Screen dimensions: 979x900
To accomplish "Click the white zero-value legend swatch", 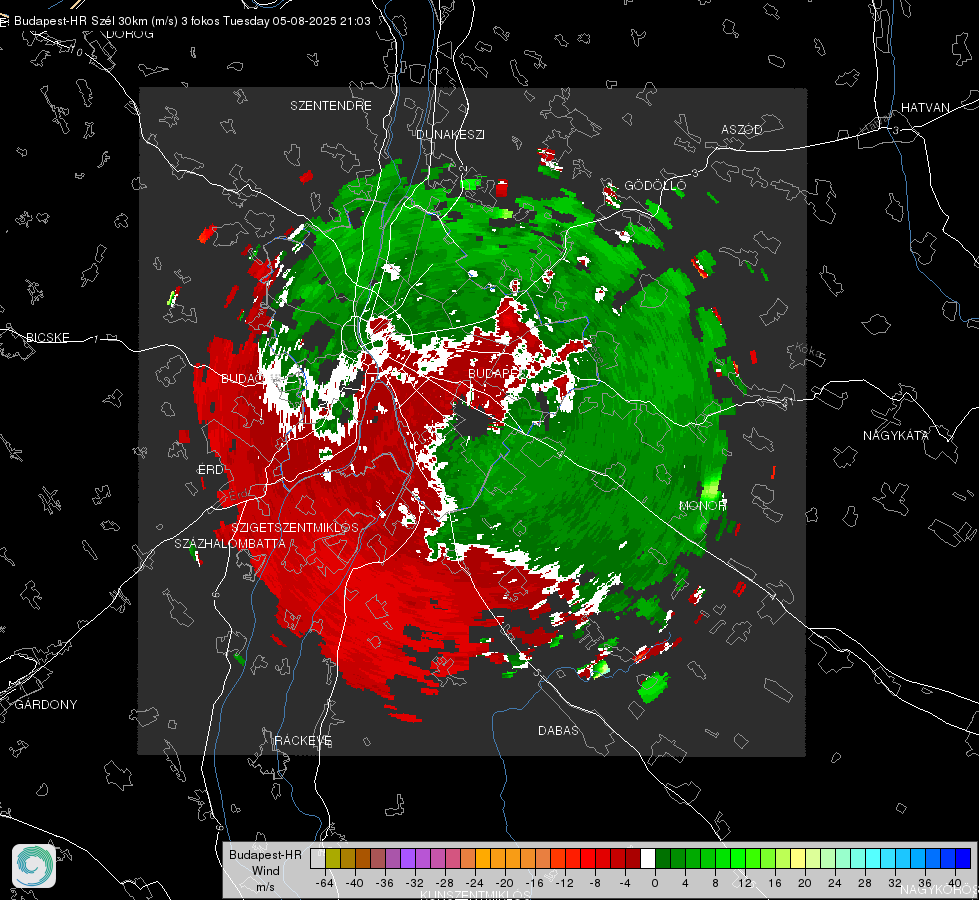I will click(648, 858).
